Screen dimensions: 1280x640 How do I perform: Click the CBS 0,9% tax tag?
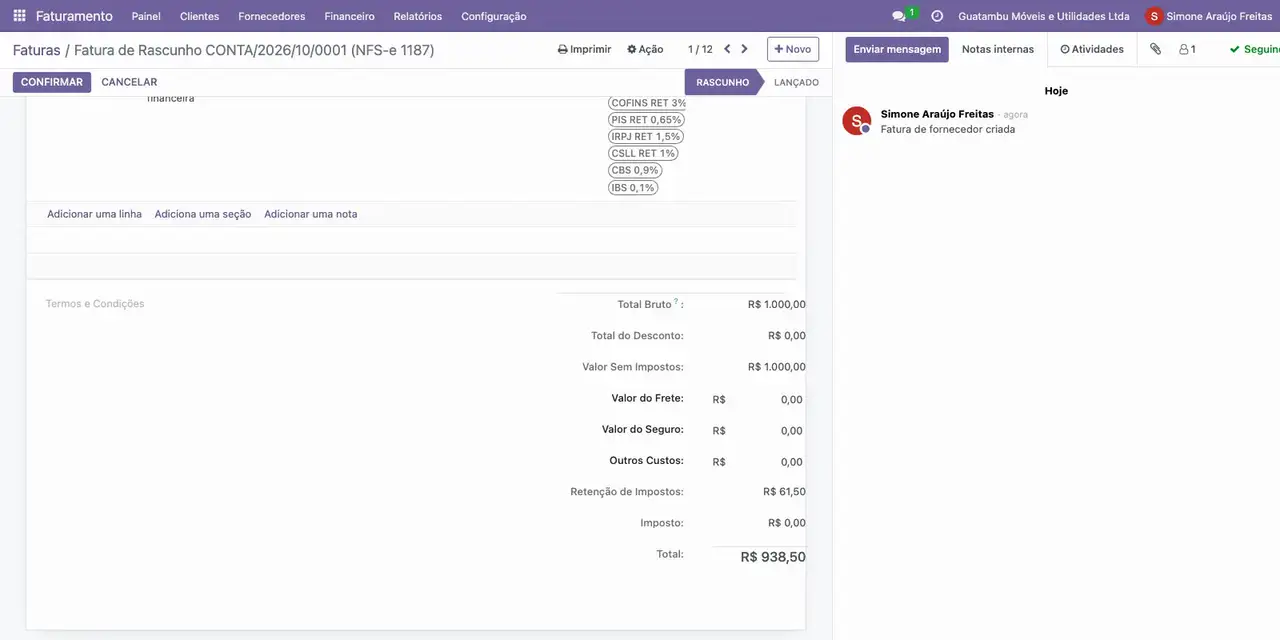[x=635, y=170]
